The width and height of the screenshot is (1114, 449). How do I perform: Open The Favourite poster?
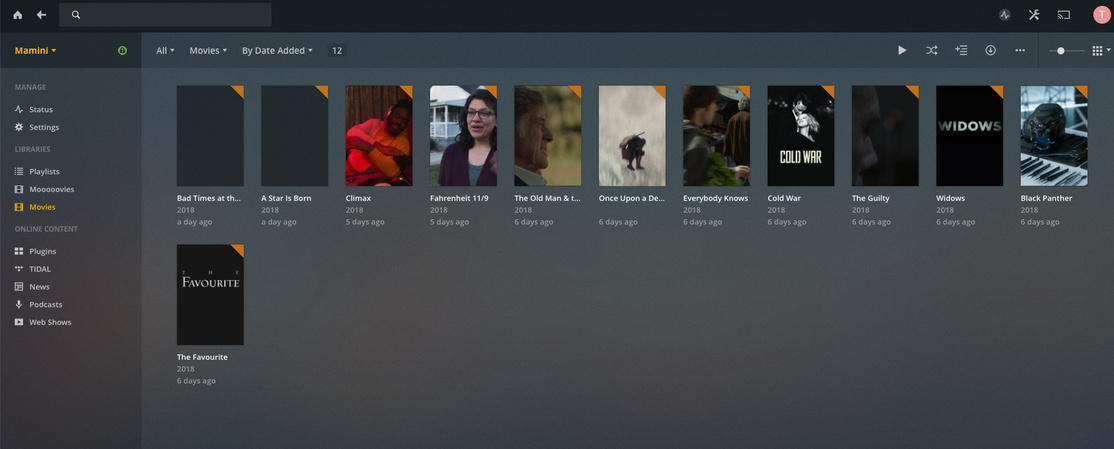point(210,295)
